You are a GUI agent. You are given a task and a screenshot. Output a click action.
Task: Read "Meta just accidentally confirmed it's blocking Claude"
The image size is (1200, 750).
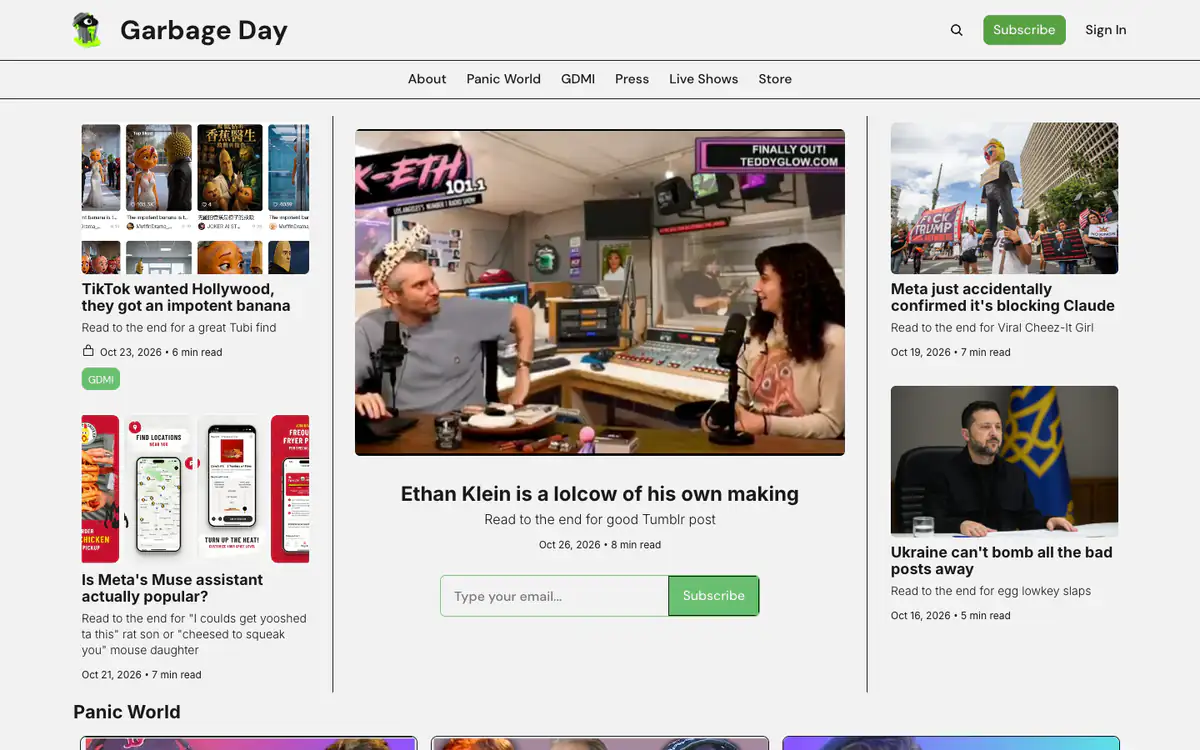1003,297
